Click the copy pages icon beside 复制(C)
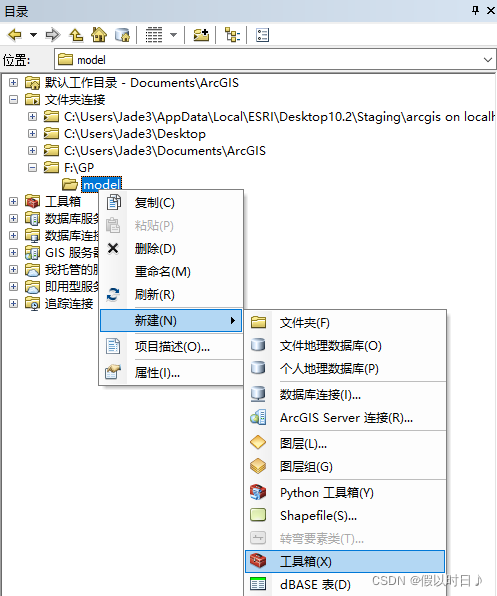 [x=114, y=202]
